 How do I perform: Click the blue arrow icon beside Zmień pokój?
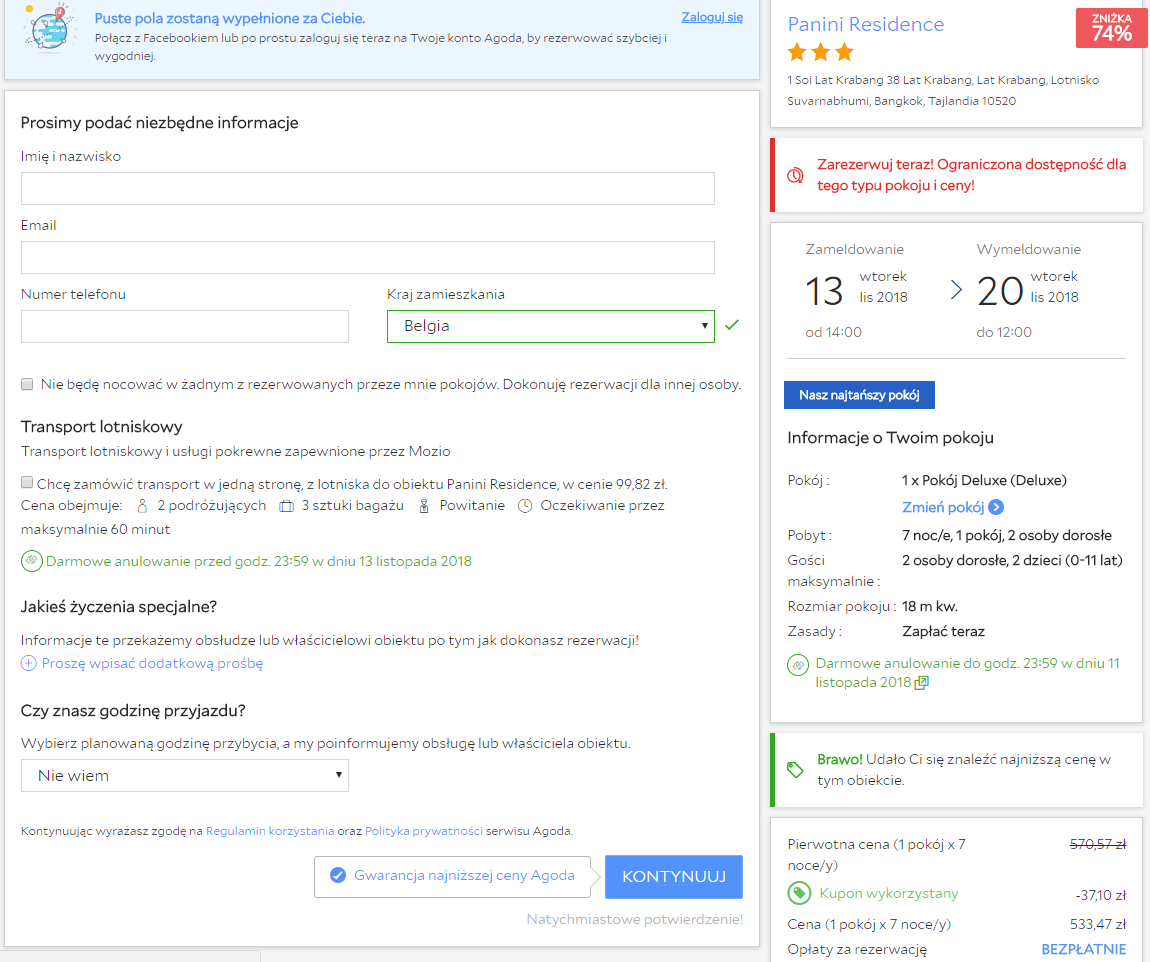(996, 507)
